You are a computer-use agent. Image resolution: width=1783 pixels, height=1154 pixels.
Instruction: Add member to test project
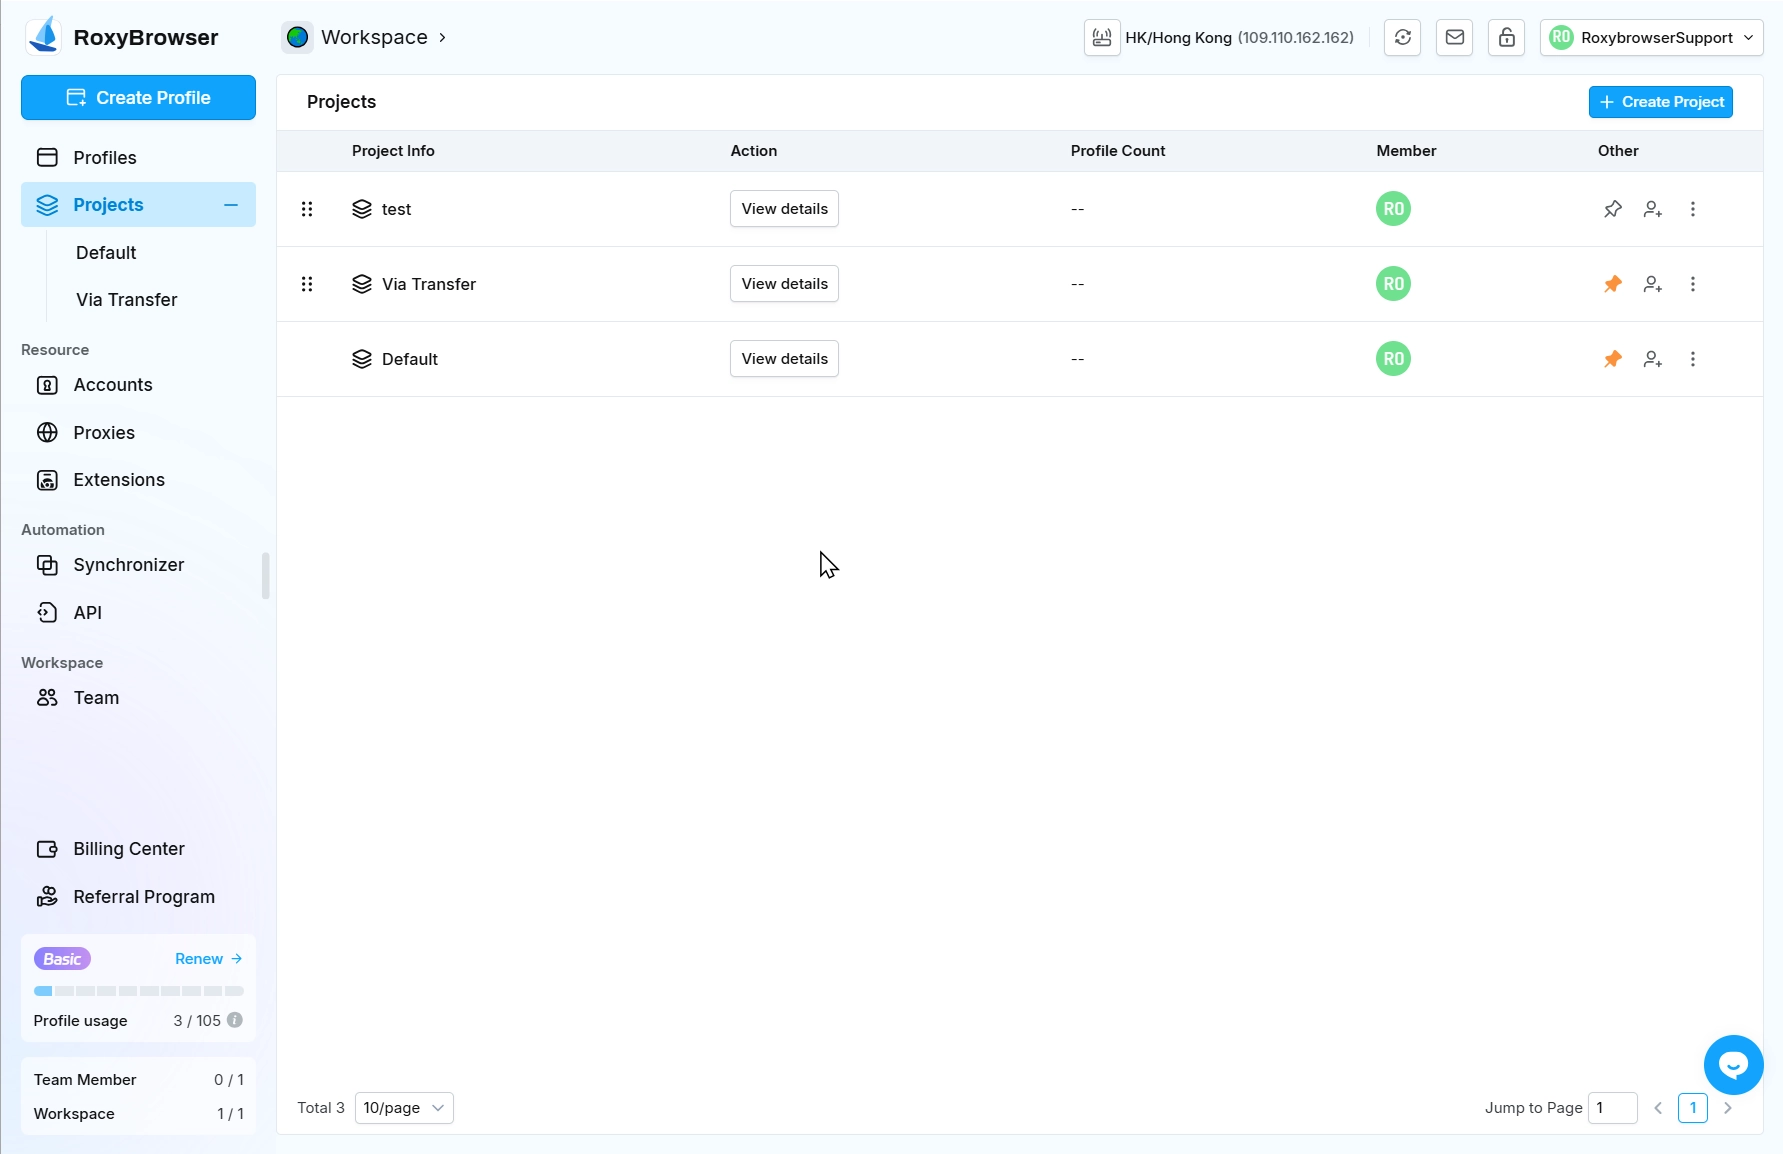[1652, 209]
